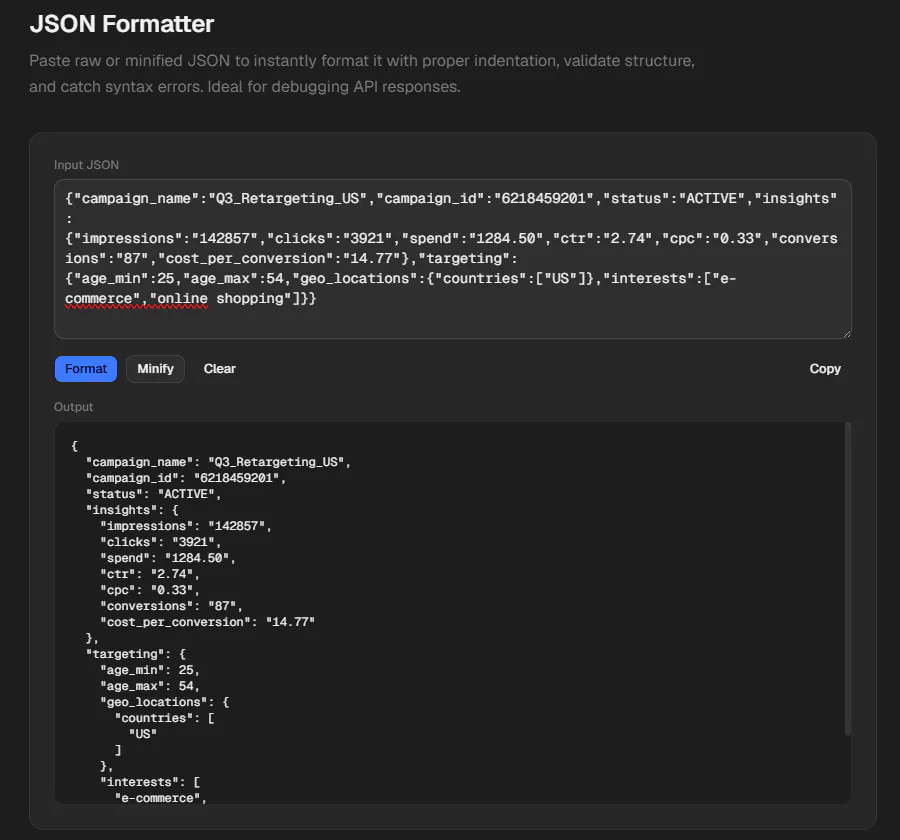
Task: Click the Output label
Action: pos(73,407)
